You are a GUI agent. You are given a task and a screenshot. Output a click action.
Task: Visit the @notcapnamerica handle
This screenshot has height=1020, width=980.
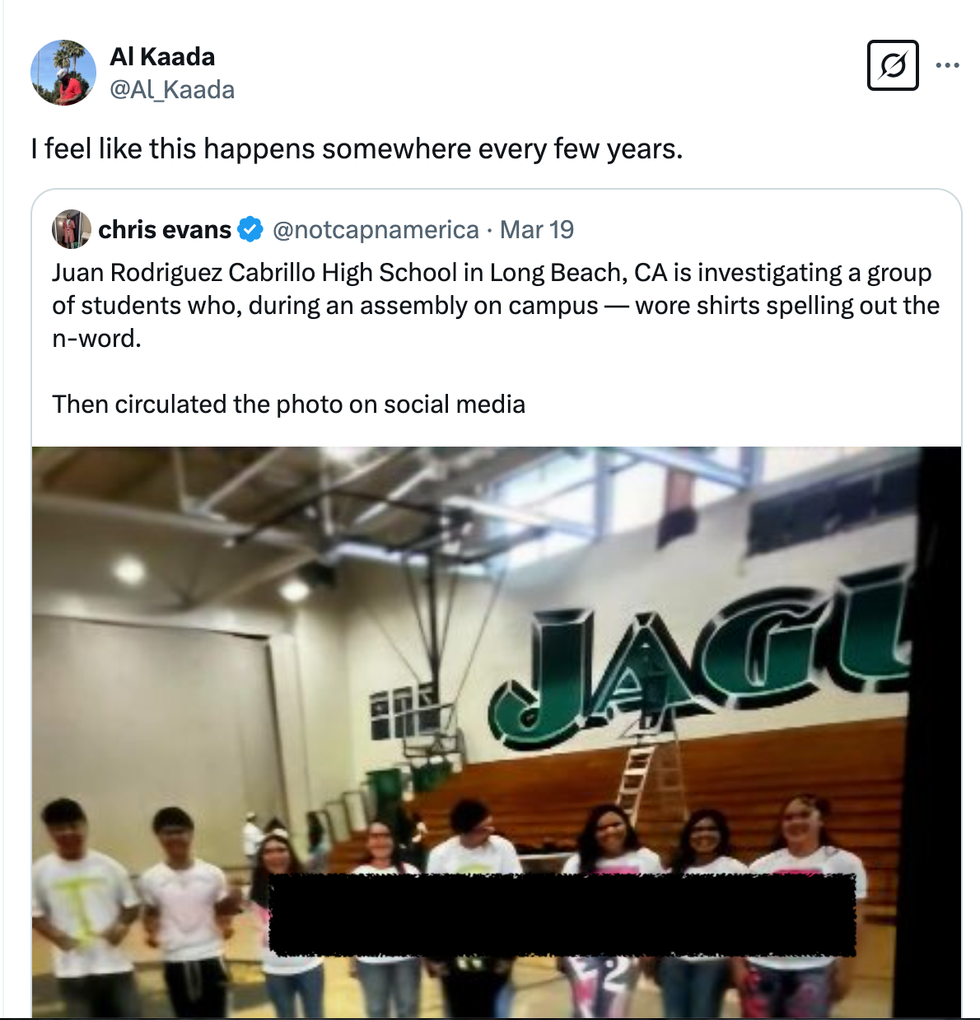point(375,230)
